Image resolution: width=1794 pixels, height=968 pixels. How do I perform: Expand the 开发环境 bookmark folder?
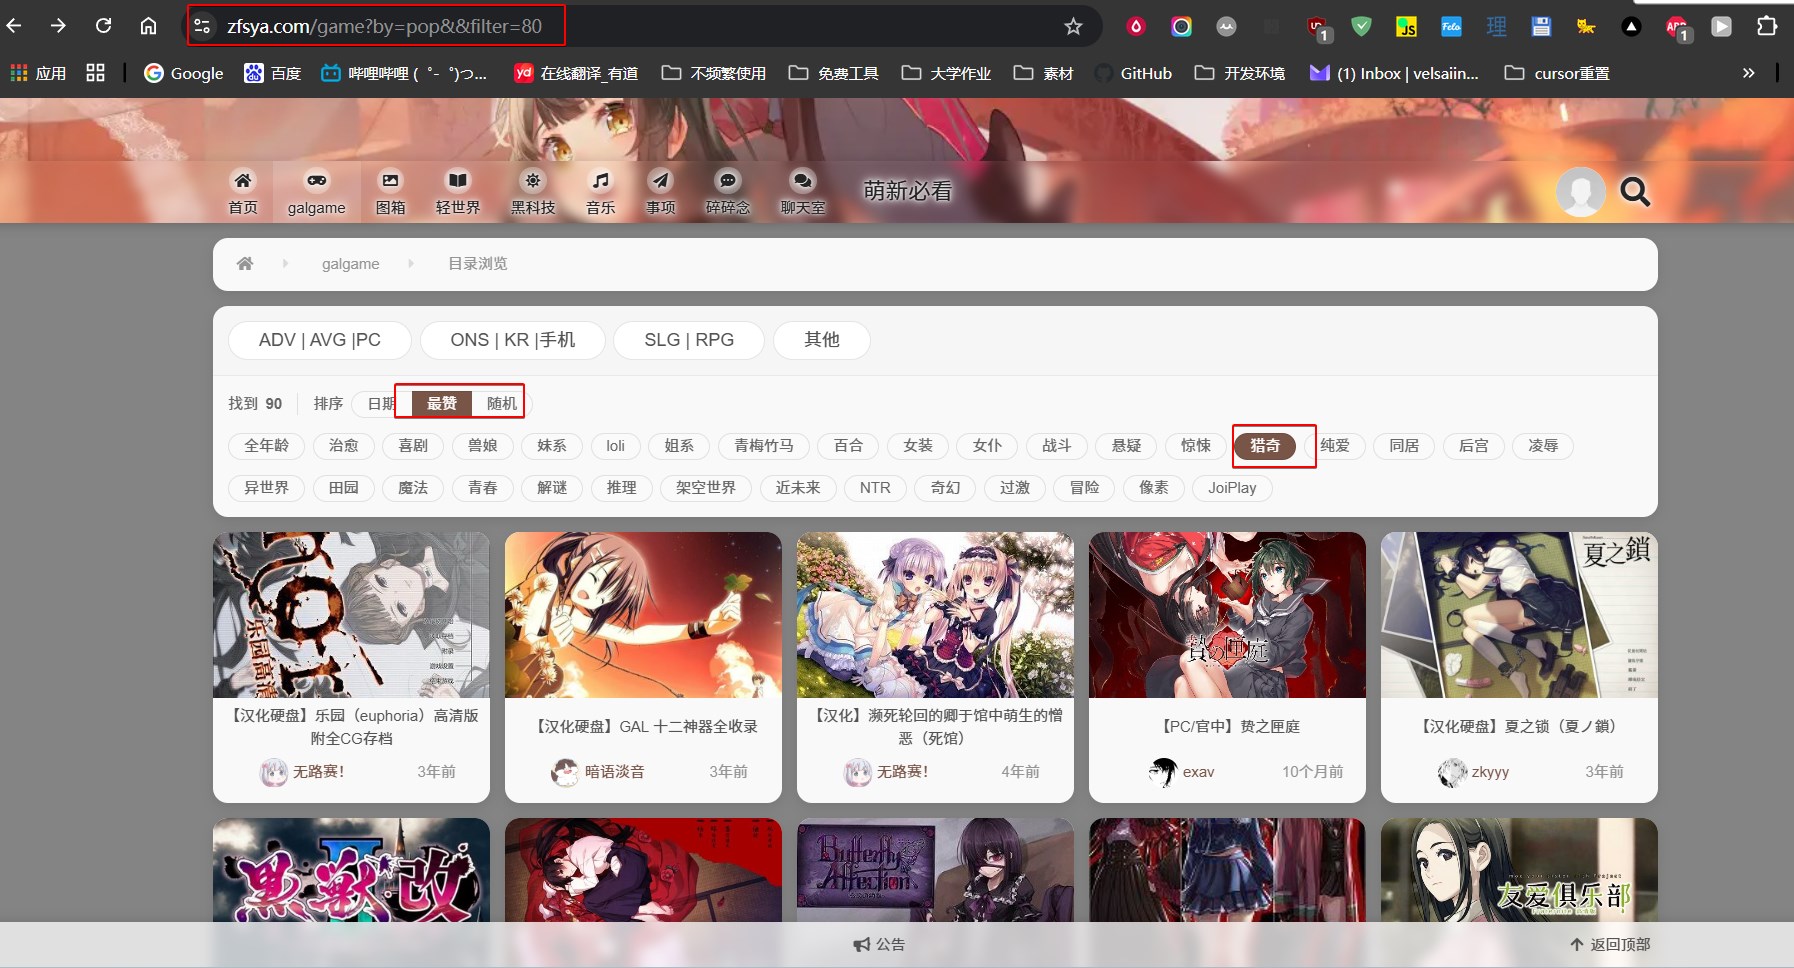click(x=1240, y=73)
